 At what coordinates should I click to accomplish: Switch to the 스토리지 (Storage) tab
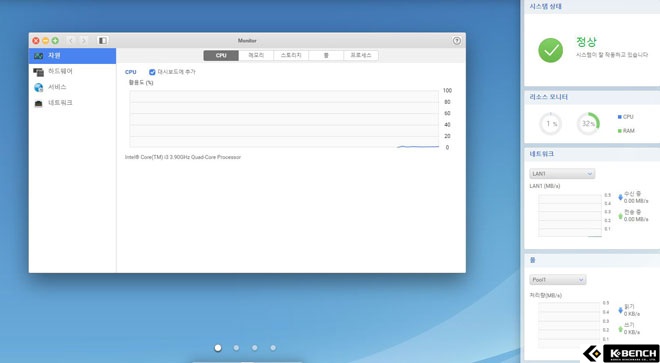click(291, 56)
